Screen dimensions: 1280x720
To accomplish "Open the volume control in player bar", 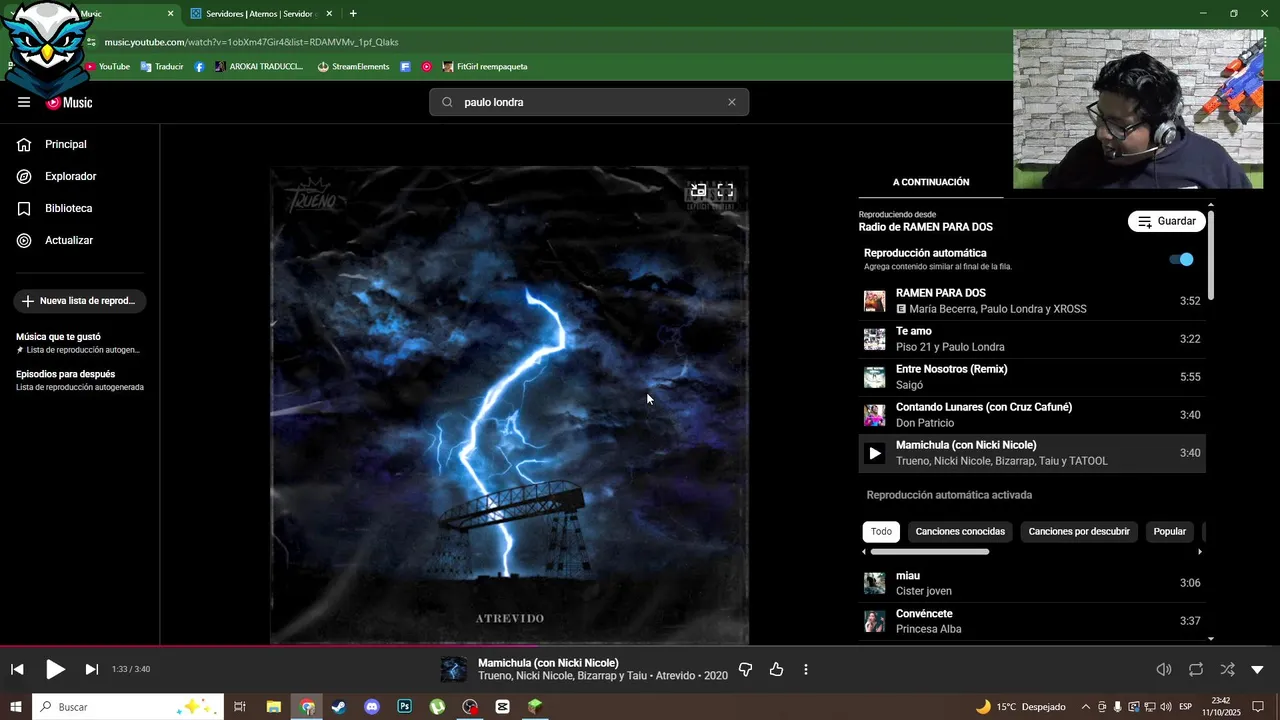I will 1164,669.
